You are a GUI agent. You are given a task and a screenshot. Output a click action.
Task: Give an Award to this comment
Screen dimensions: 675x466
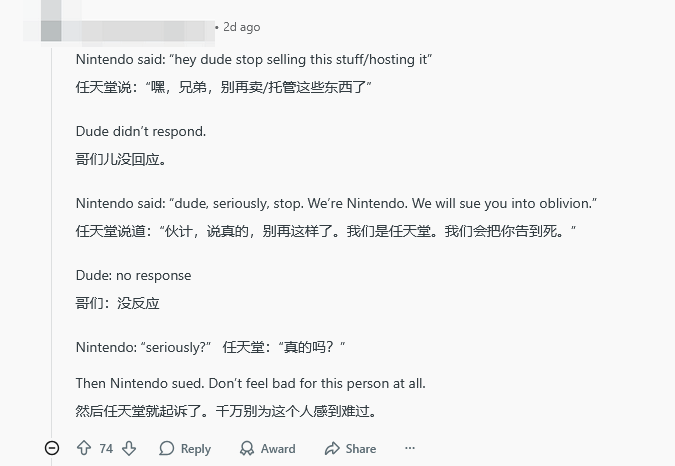pyautogui.click(x=267, y=449)
